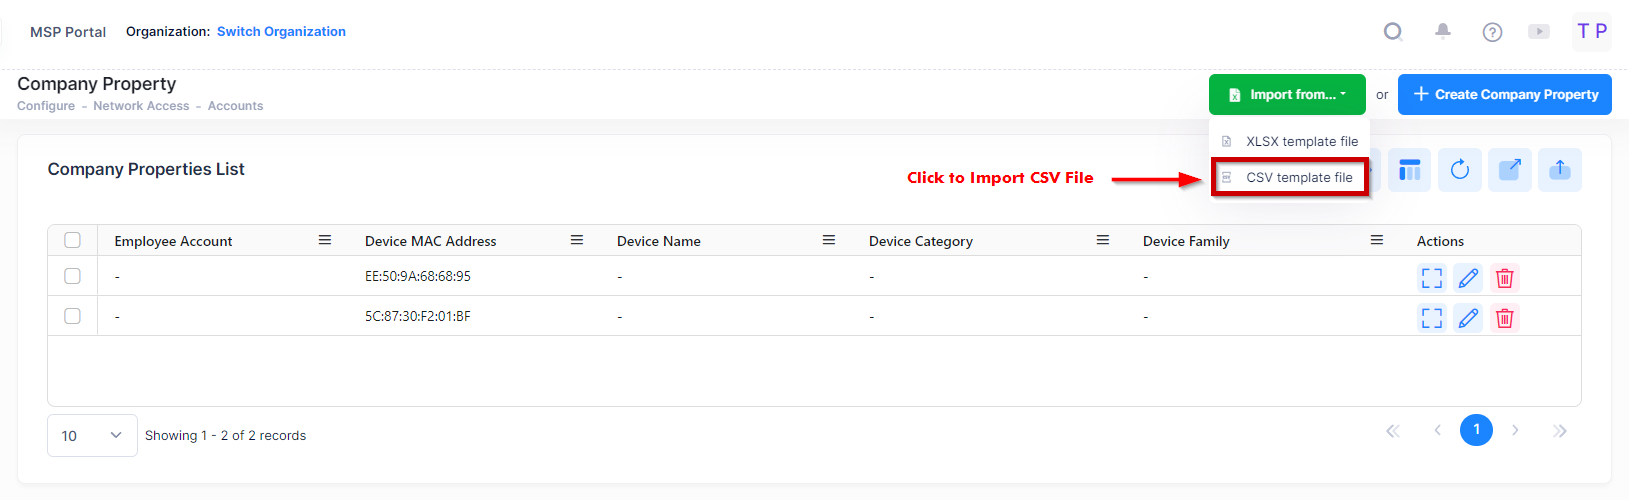Go to page 1 in pagination

[1476, 430]
